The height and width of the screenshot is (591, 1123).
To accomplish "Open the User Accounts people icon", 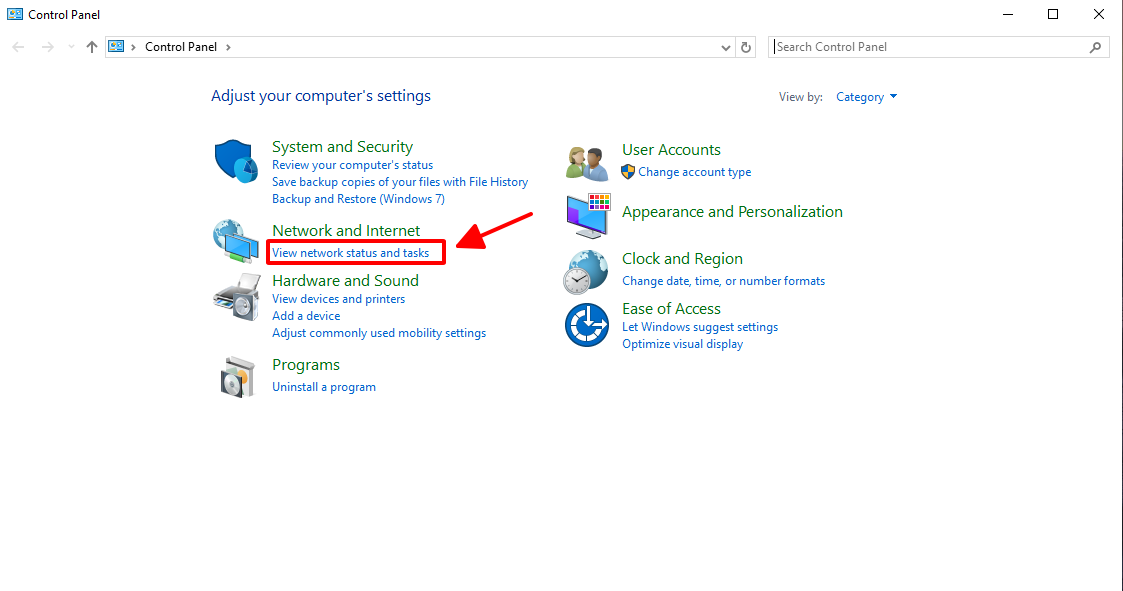I will [587, 161].
